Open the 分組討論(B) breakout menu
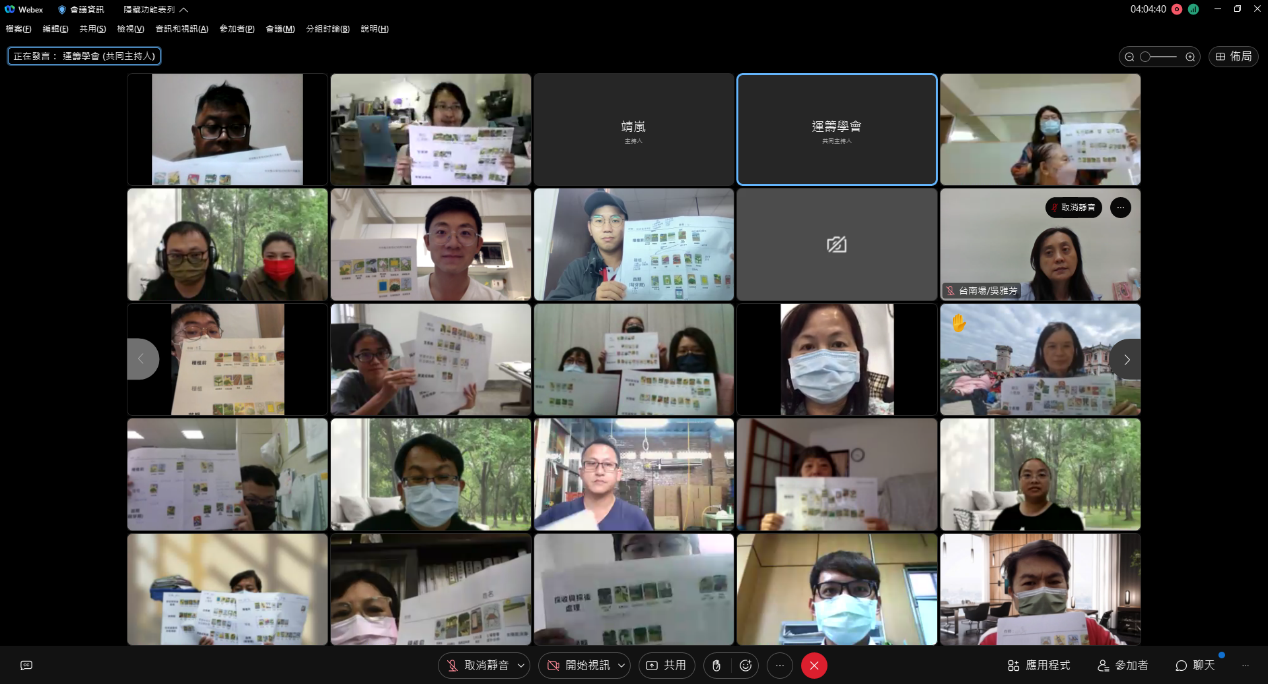Screen dimensions: 1268x684 pyautogui.click(x=327, y=29)
